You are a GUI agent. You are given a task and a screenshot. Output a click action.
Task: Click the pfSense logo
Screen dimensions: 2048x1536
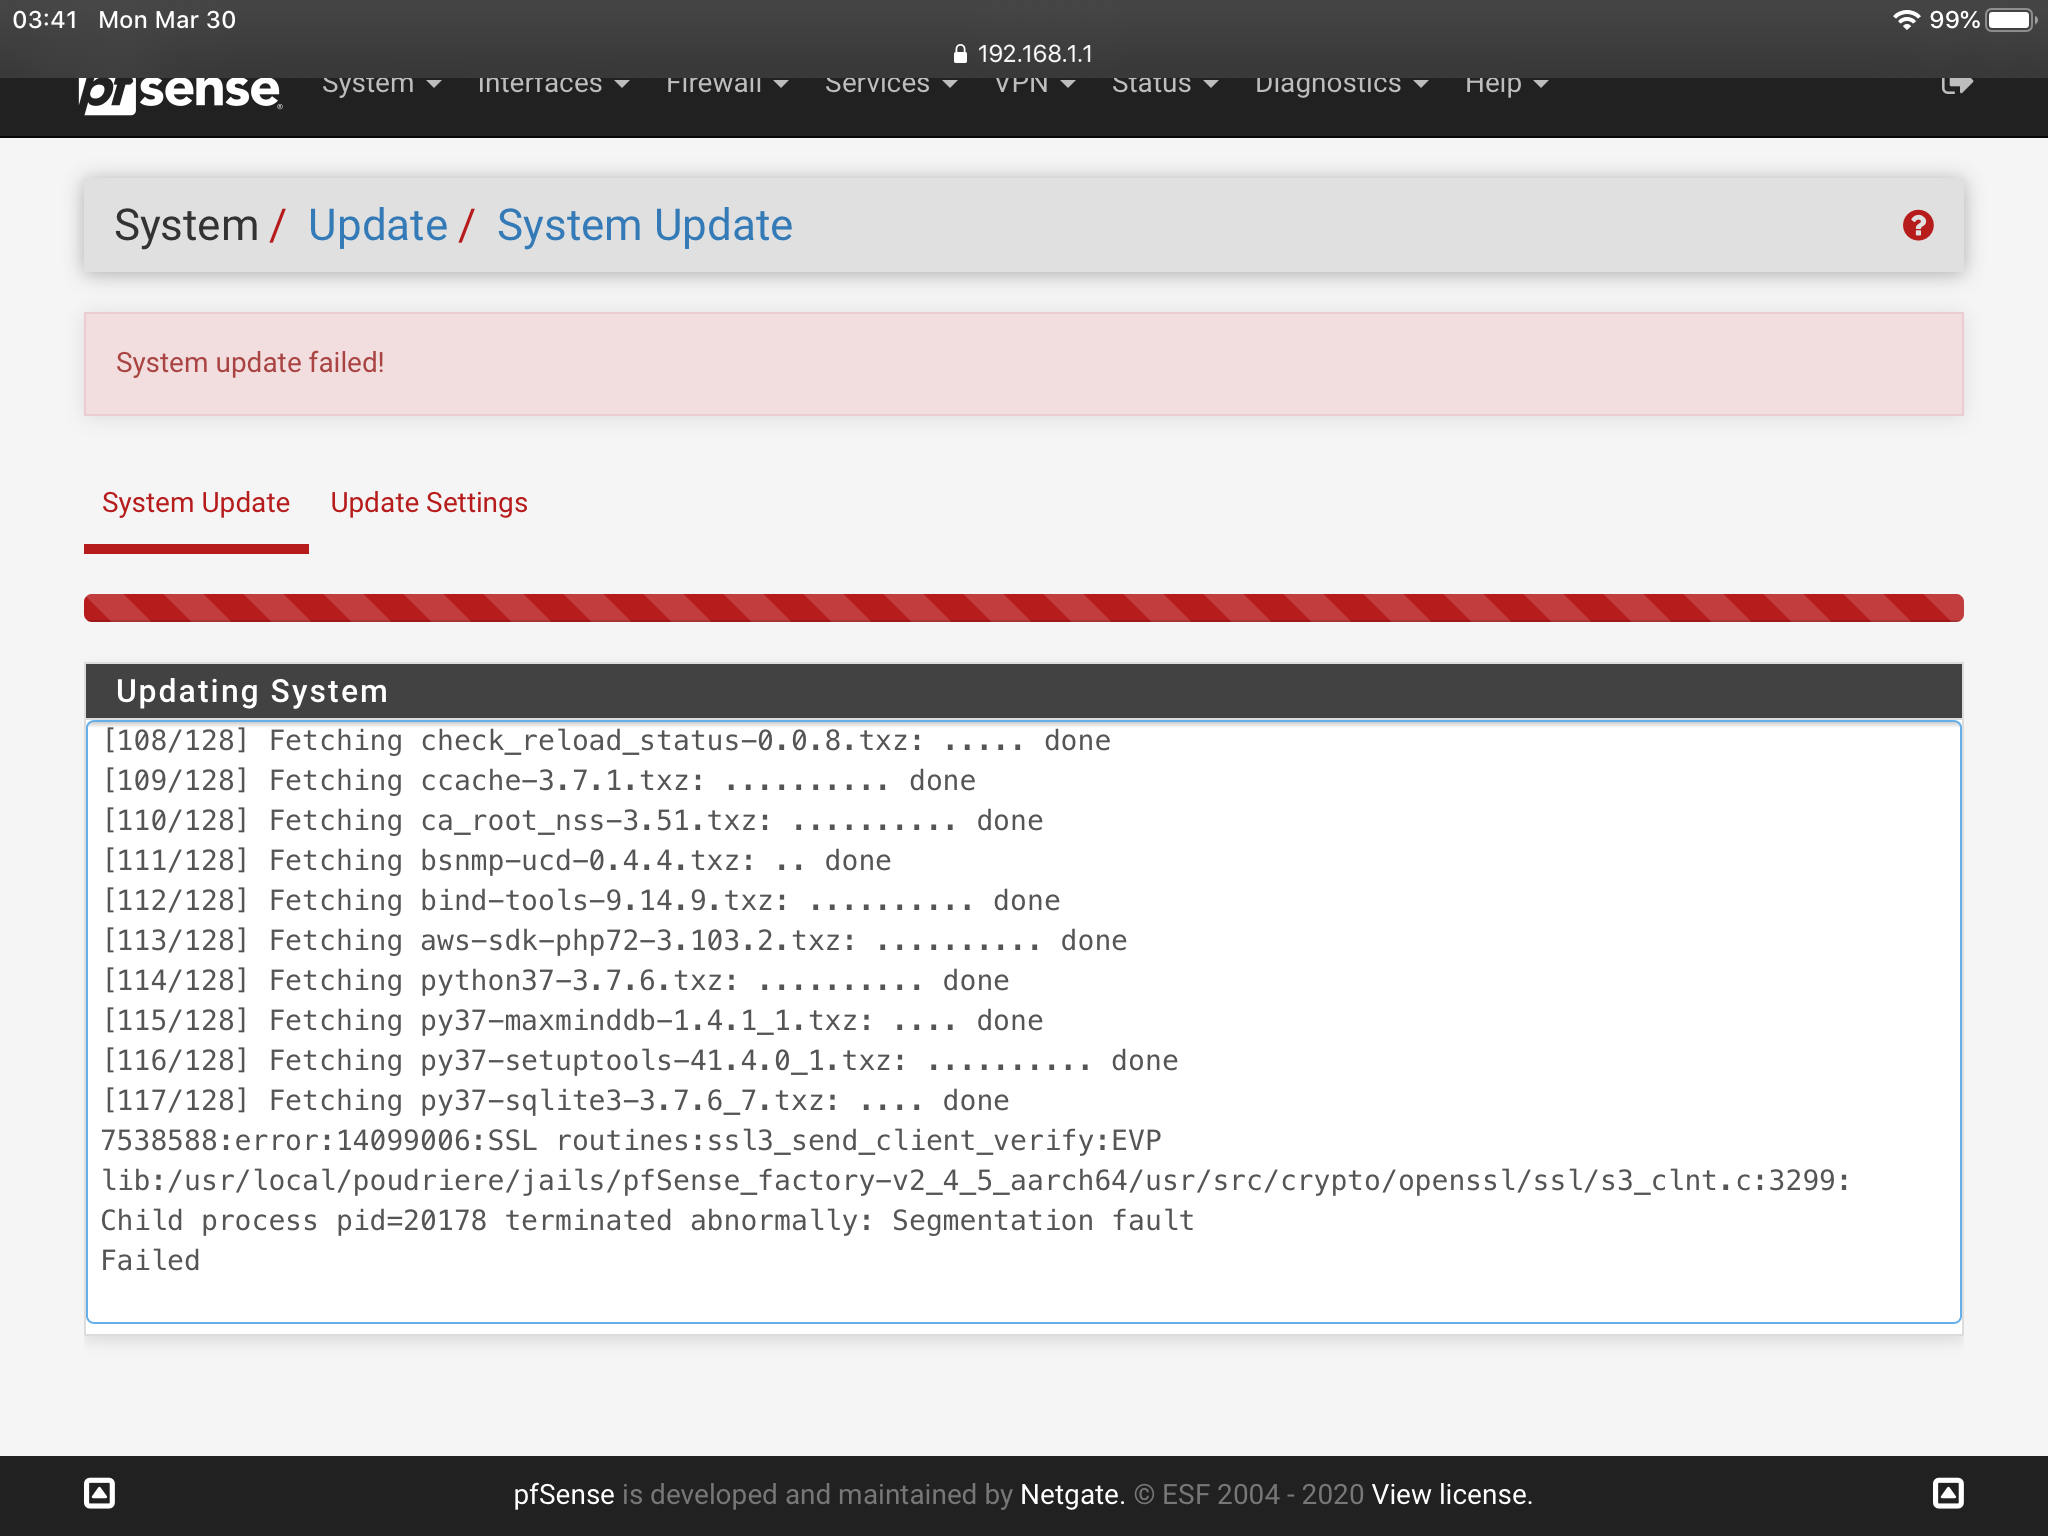click(180, 92)
